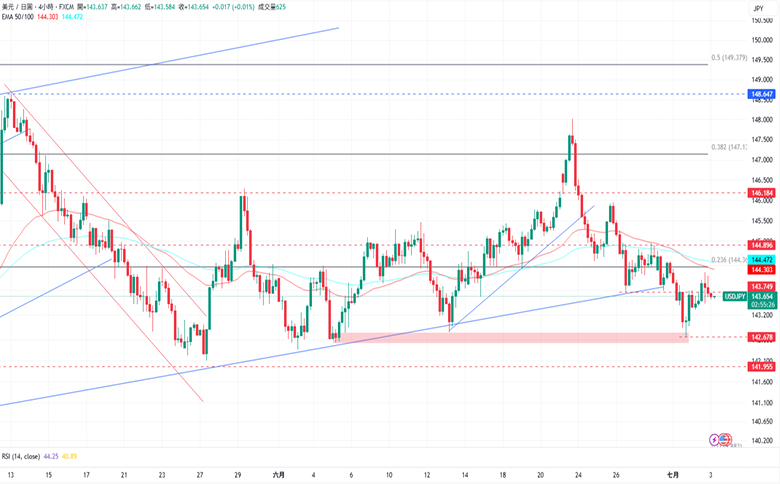
Task: Click the cyan 144.472 EMA value in the legend
Action: [x=72, y=17]
